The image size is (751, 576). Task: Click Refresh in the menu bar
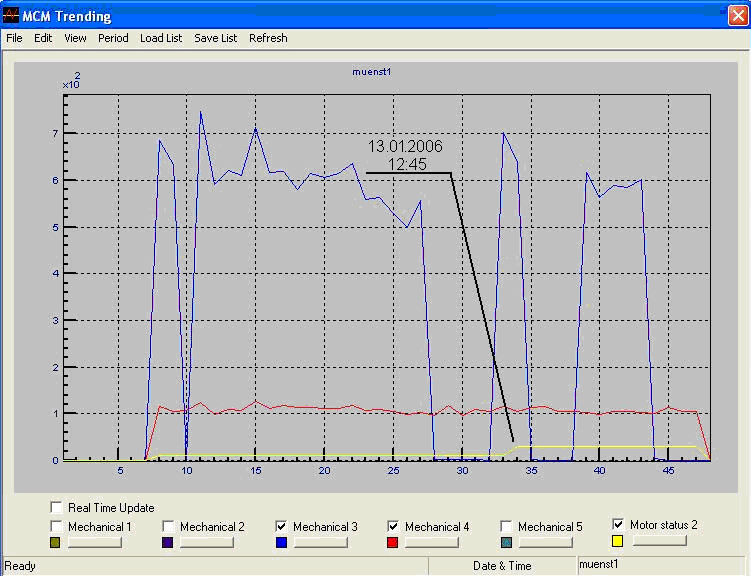(x=268, y=38)
